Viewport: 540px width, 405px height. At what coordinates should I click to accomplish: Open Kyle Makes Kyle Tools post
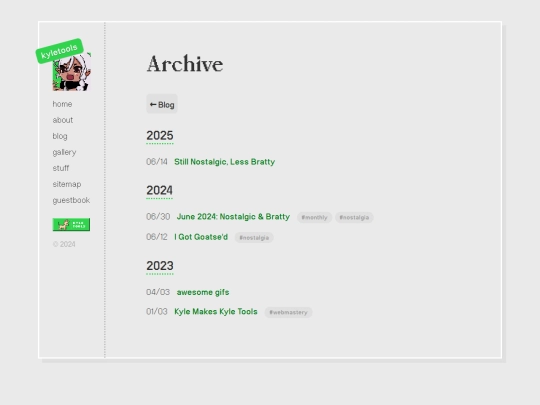tap(216, 312)
